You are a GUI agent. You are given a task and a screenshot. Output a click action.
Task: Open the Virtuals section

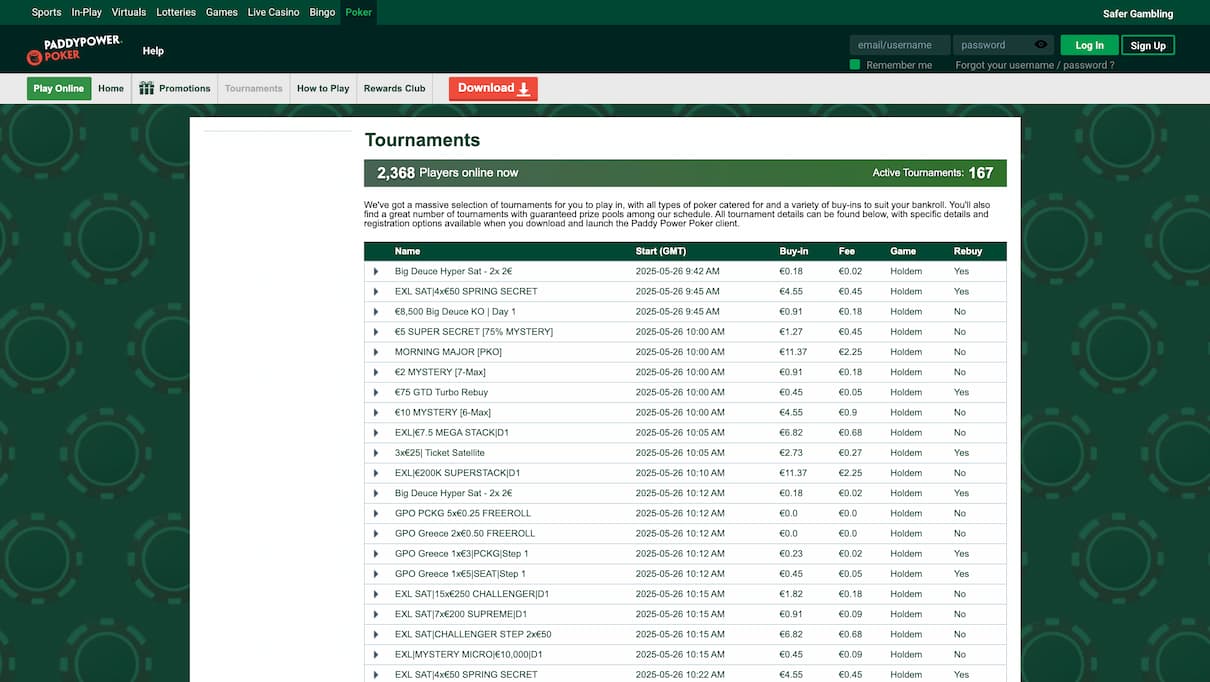(x=129, y=12)
